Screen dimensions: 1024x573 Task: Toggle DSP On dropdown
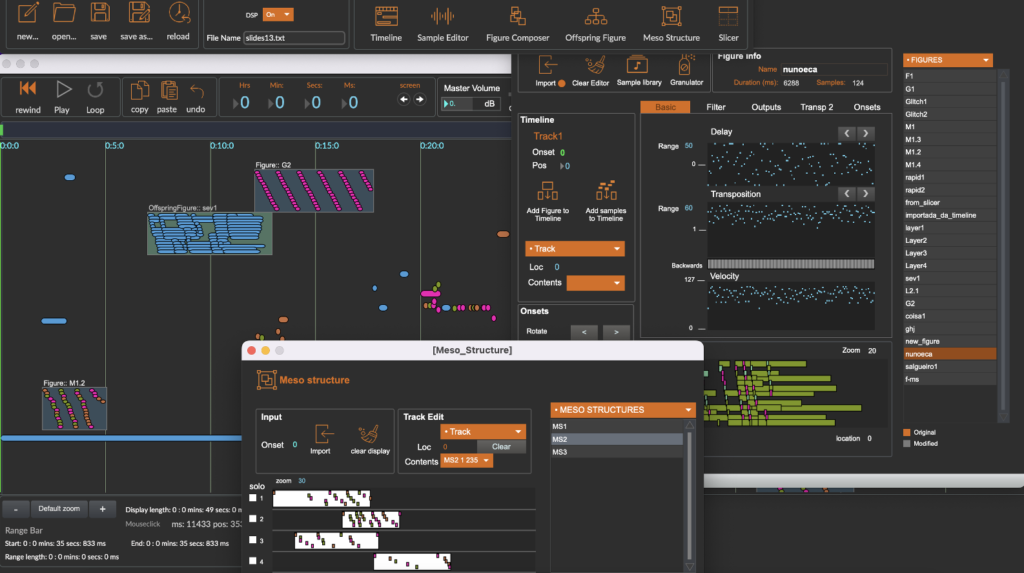coord(278,14)
